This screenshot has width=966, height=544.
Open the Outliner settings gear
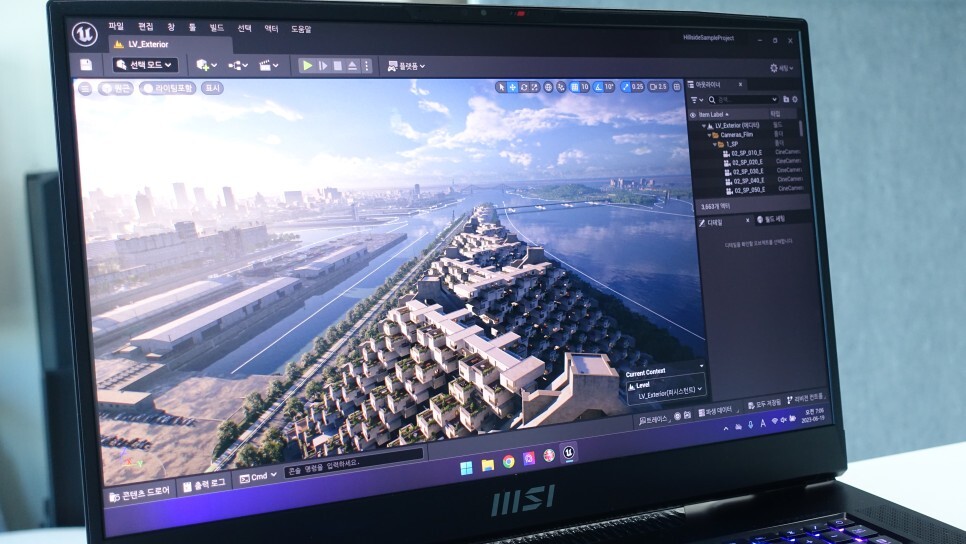click(795, 99)
